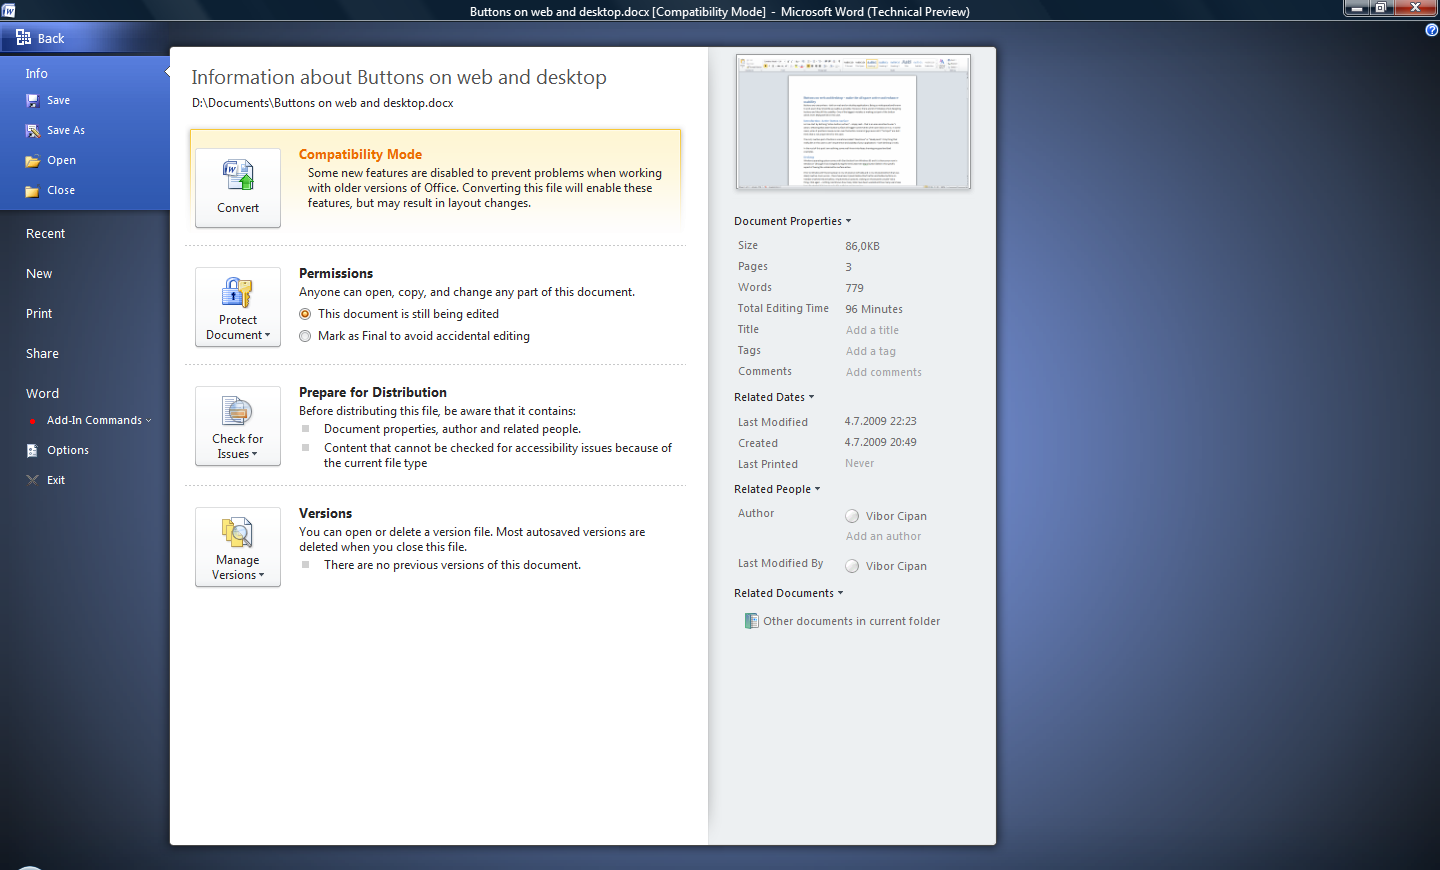Click the document preview thumbnail
1440x870 pixels.
click(x=853, y=122)
